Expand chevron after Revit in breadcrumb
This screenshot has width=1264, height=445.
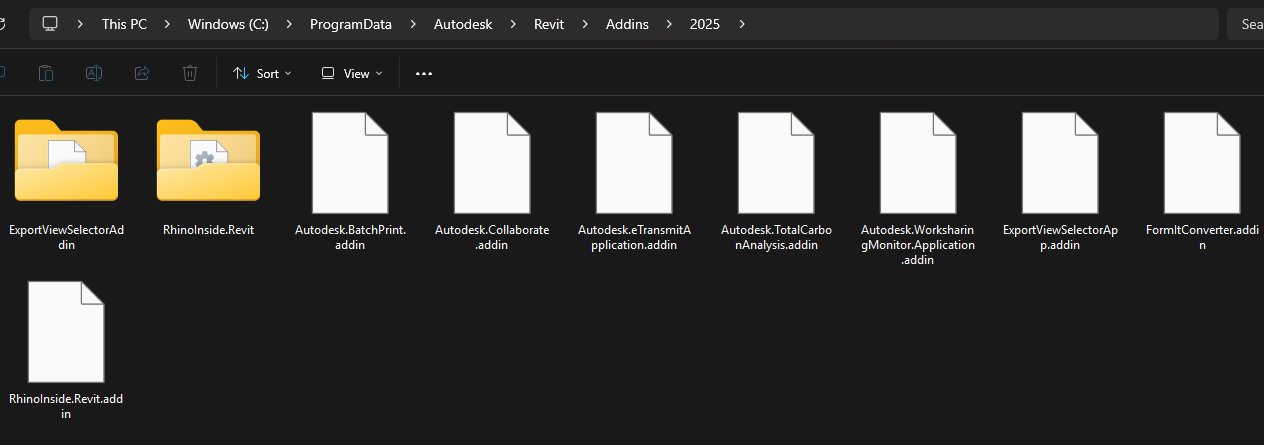[x=586, y=24]
